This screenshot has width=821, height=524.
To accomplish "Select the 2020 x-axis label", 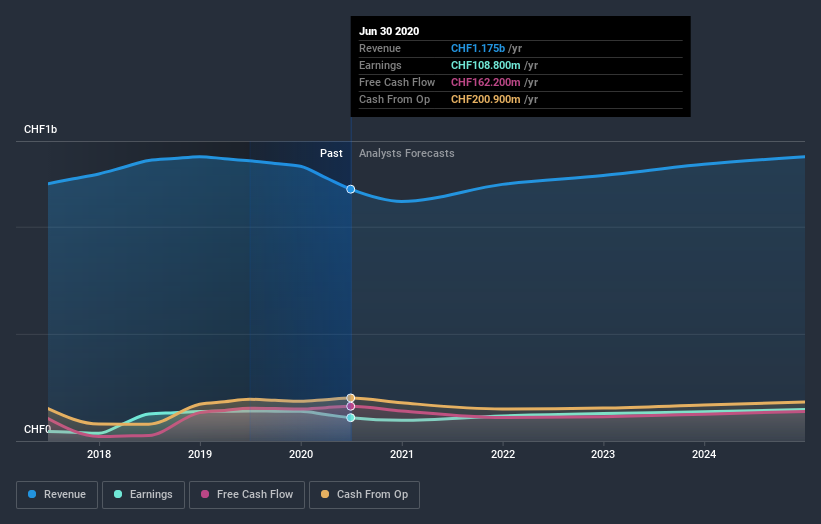I will click(x=301, y=454).
